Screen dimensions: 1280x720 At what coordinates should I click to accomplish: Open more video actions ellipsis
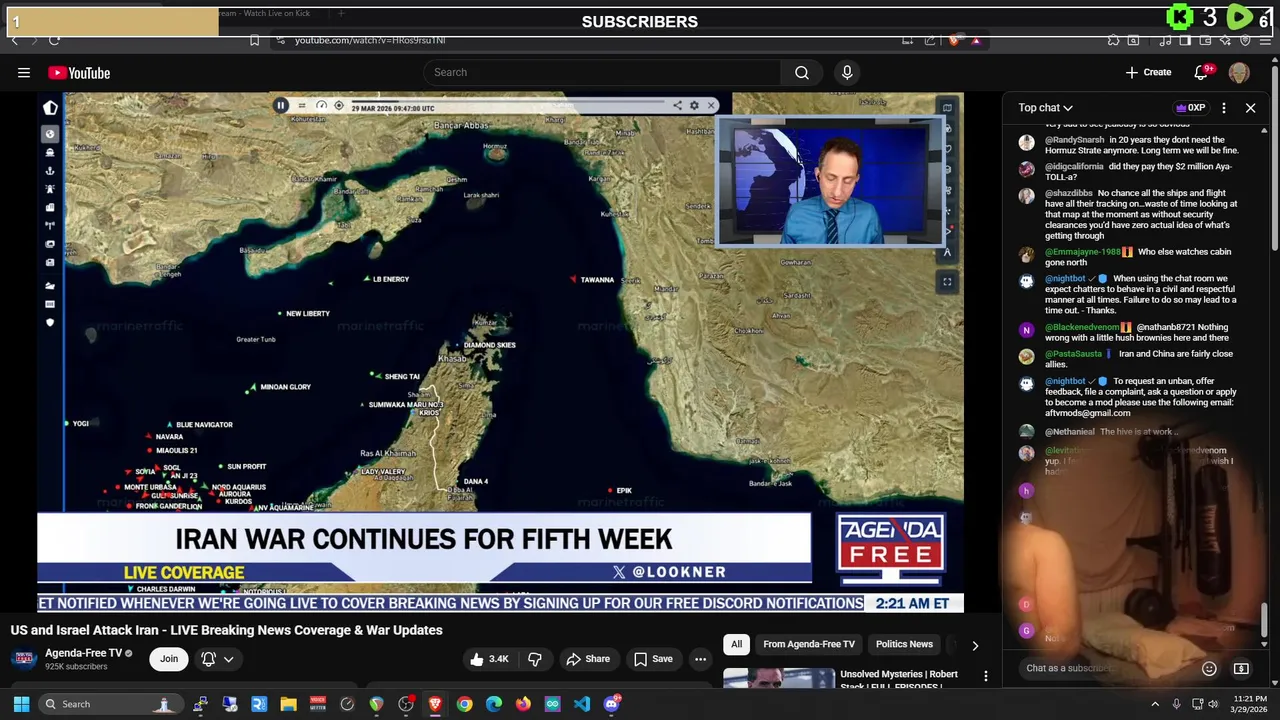tap(701, 659)
